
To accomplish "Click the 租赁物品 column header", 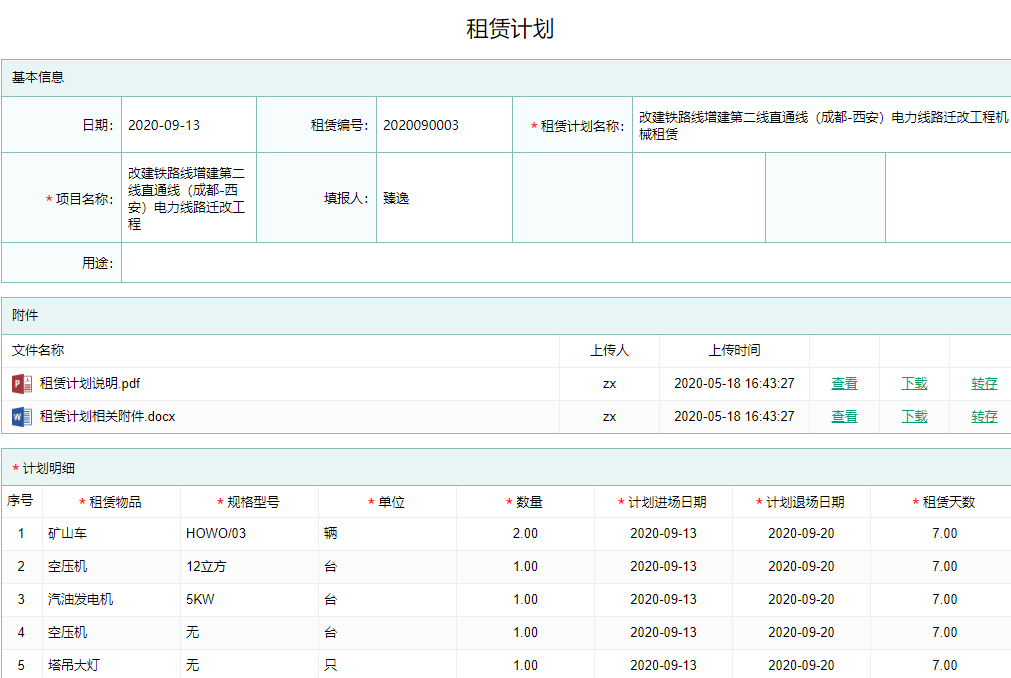I will 110,502.
